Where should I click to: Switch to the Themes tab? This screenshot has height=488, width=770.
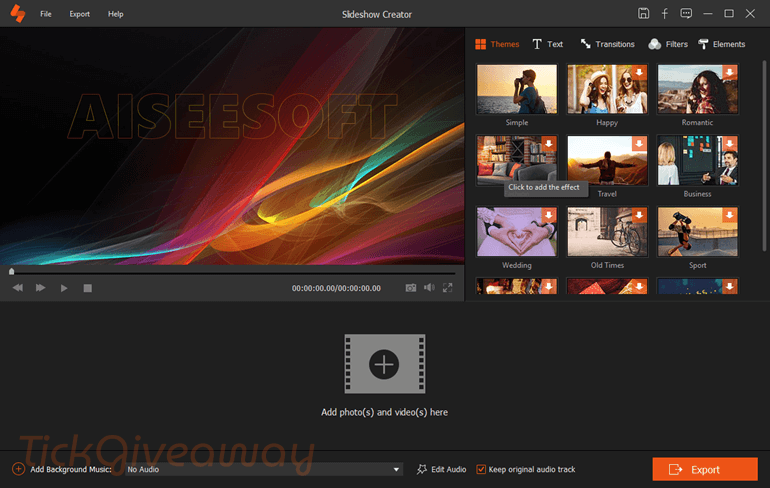coord(497,44)
